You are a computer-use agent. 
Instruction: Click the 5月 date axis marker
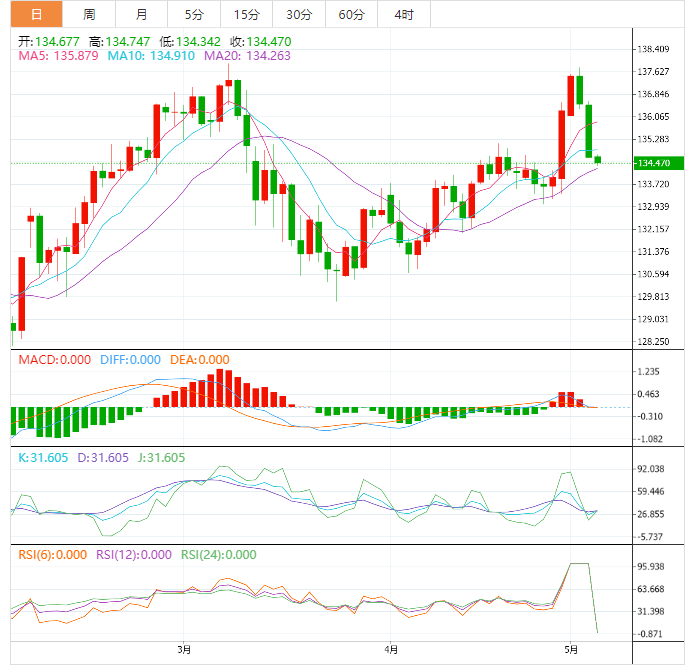(571, 650)
